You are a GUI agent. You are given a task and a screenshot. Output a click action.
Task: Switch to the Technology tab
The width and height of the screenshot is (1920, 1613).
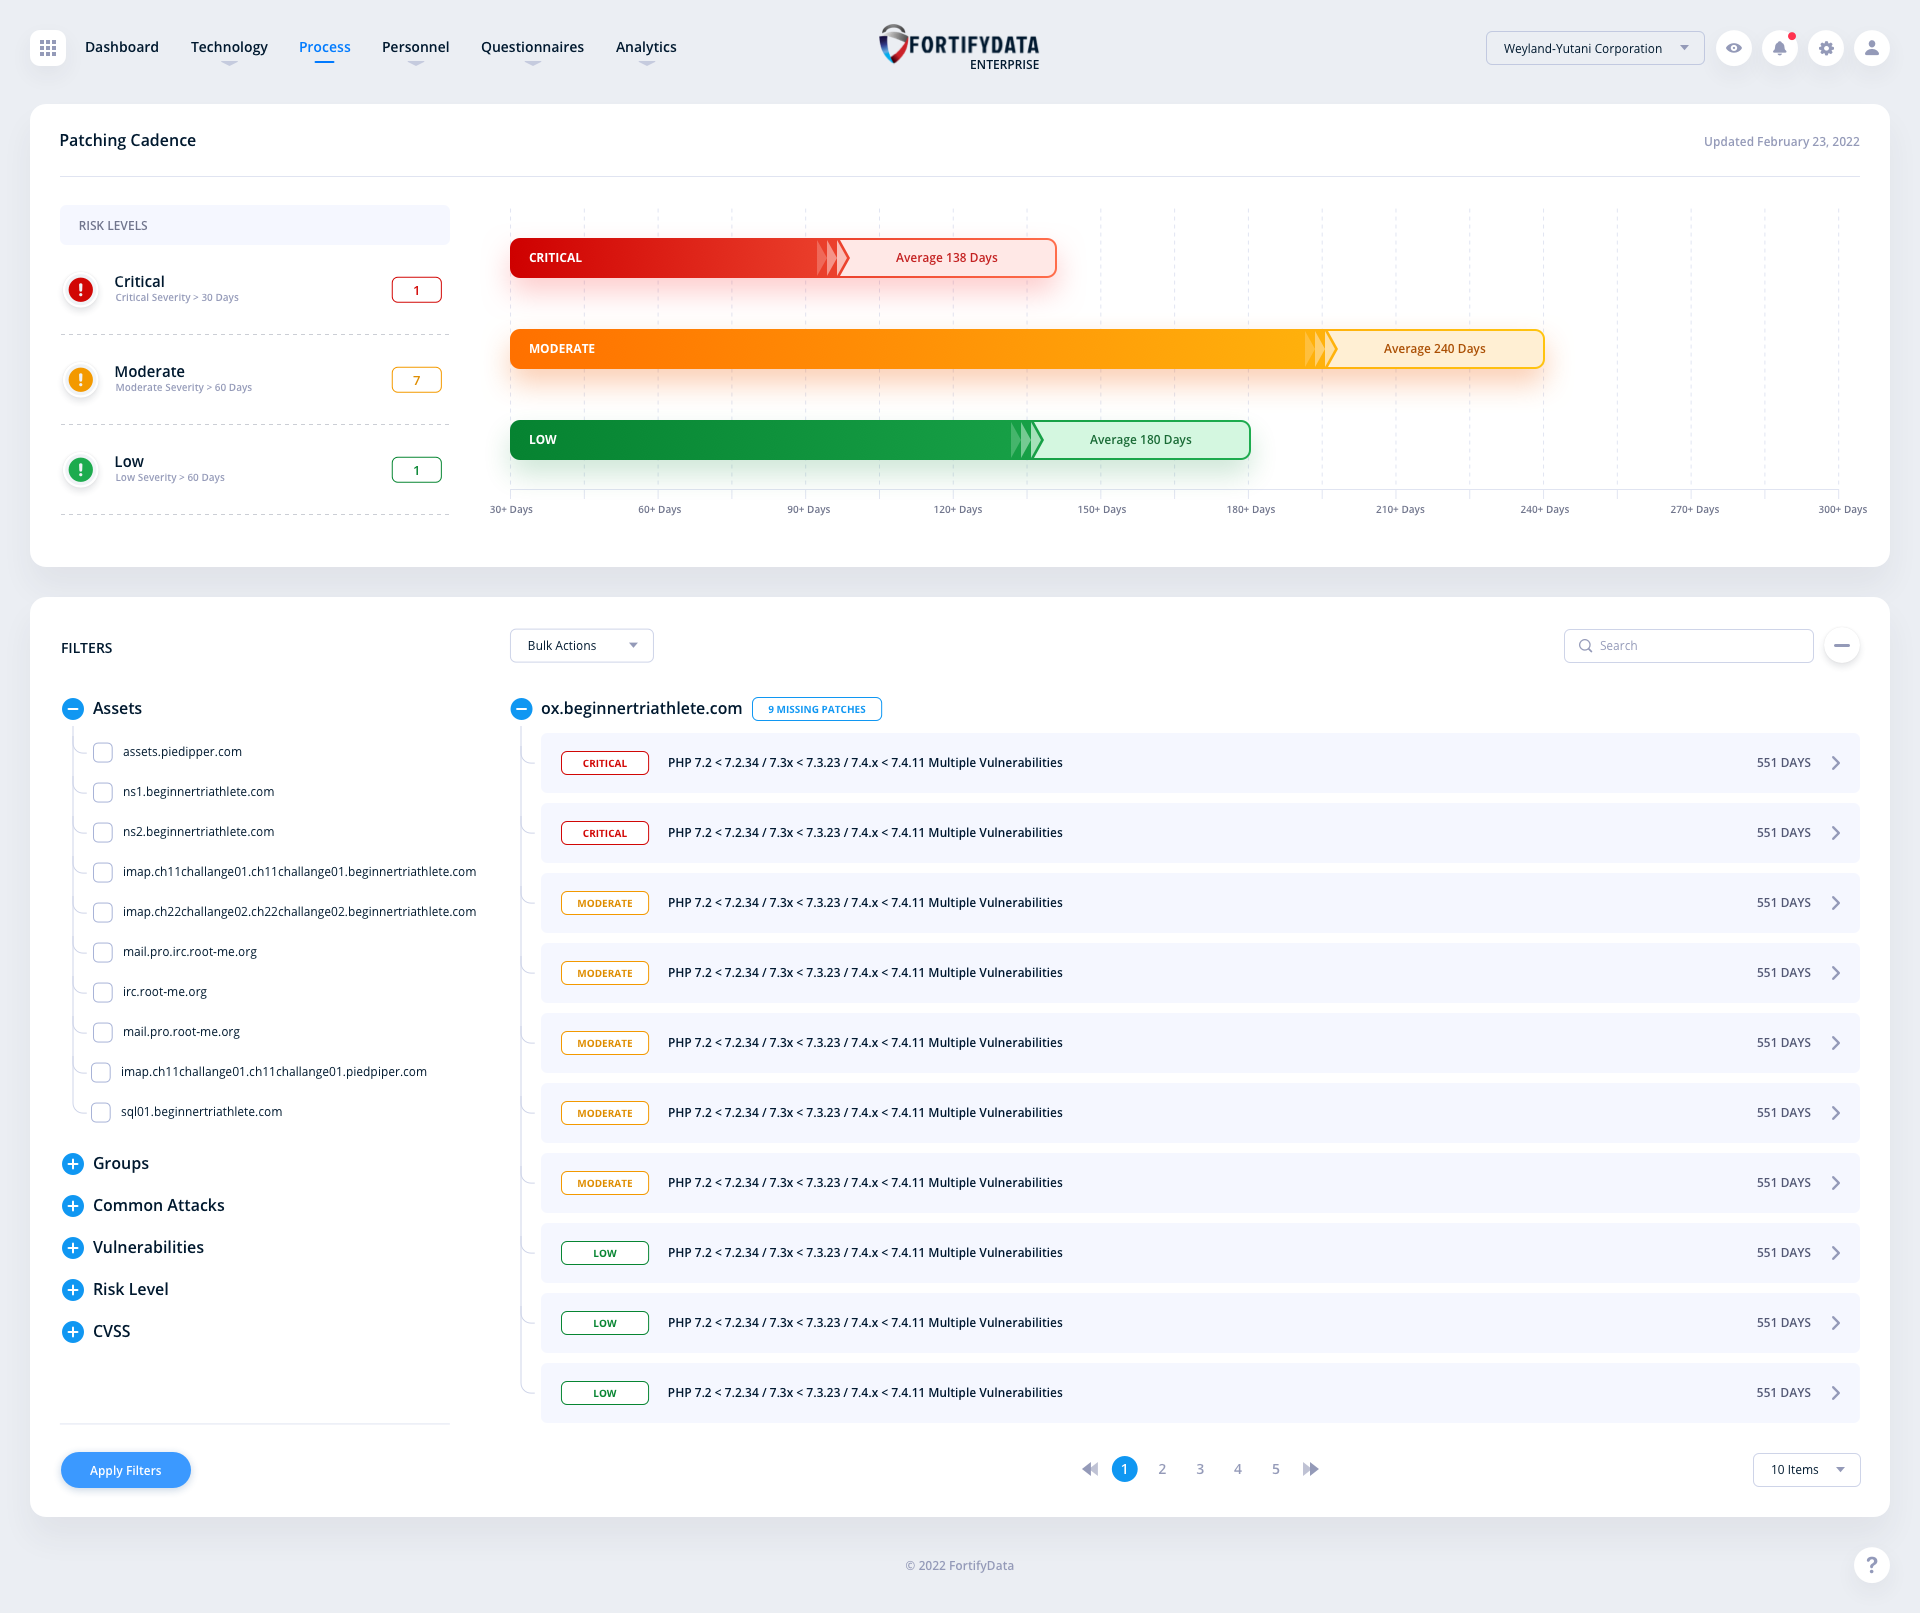pyautogui.click(x=229, y=47)
